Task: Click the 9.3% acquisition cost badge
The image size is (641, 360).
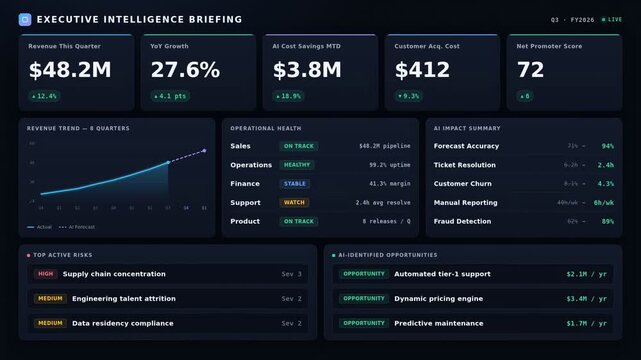Action: click(x=408, y=96)
